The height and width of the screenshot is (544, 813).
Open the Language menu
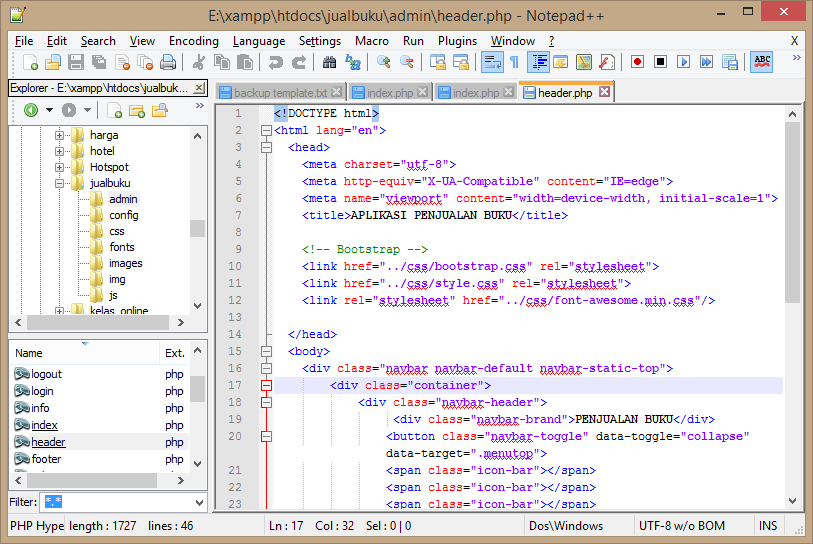[x=259, y=41]
